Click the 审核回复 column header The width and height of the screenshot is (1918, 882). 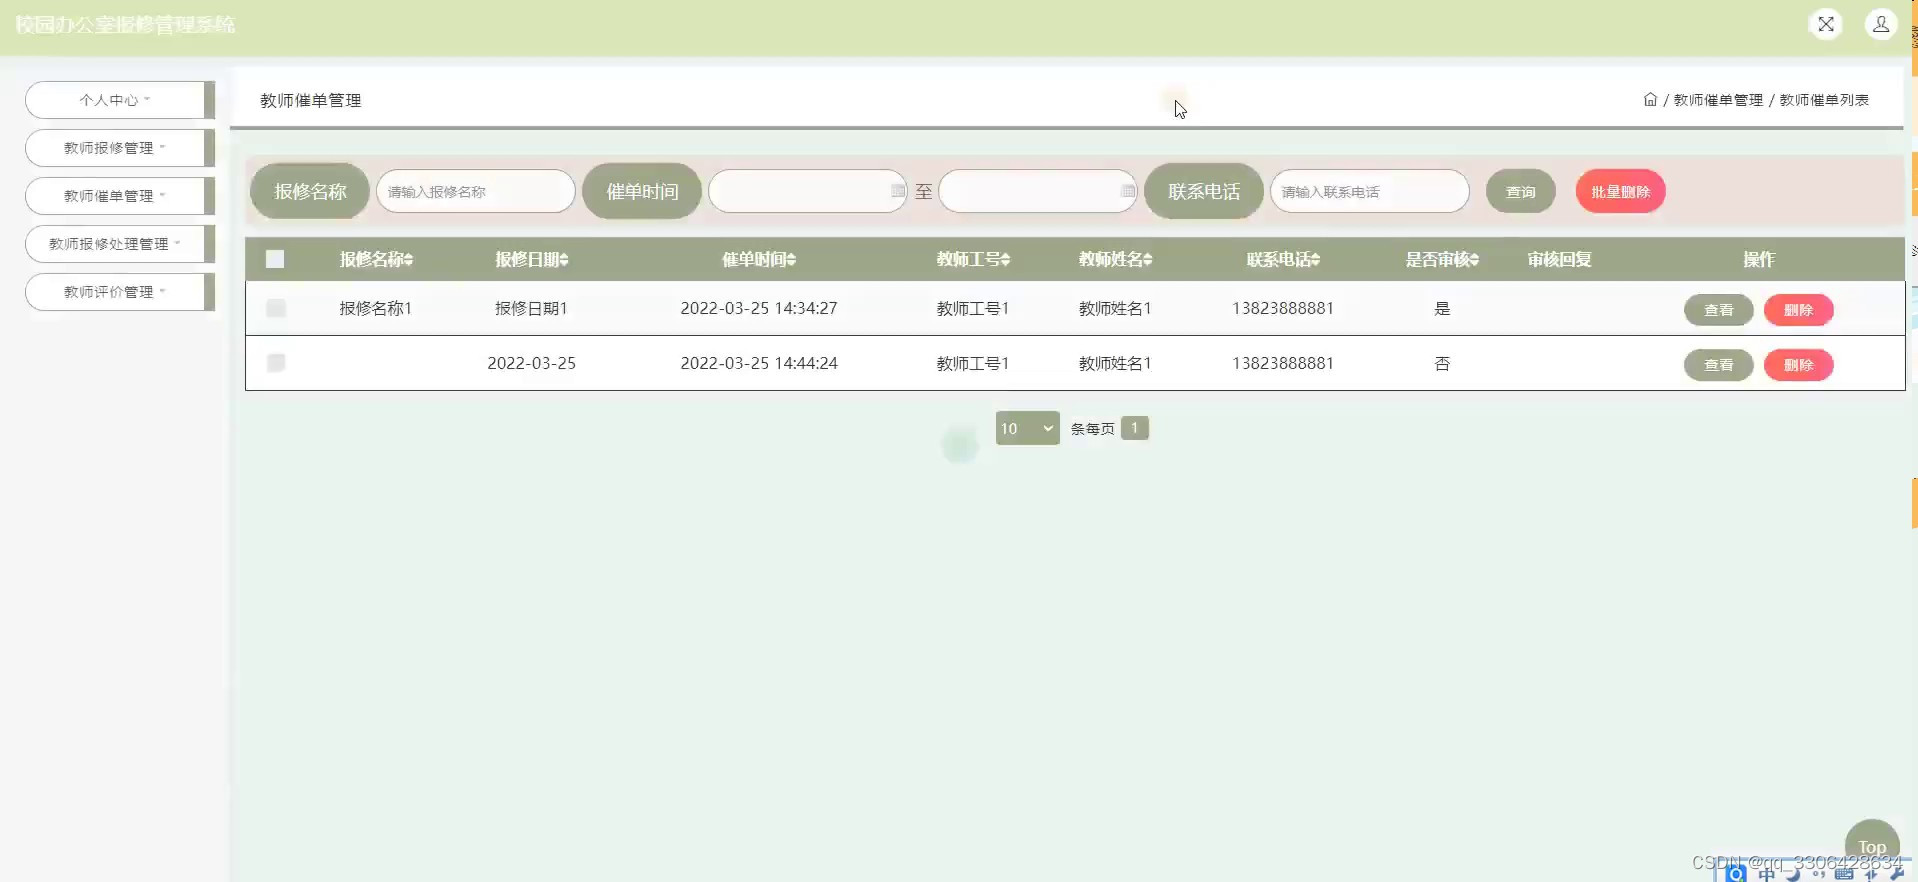click(x=1559, y=260)
